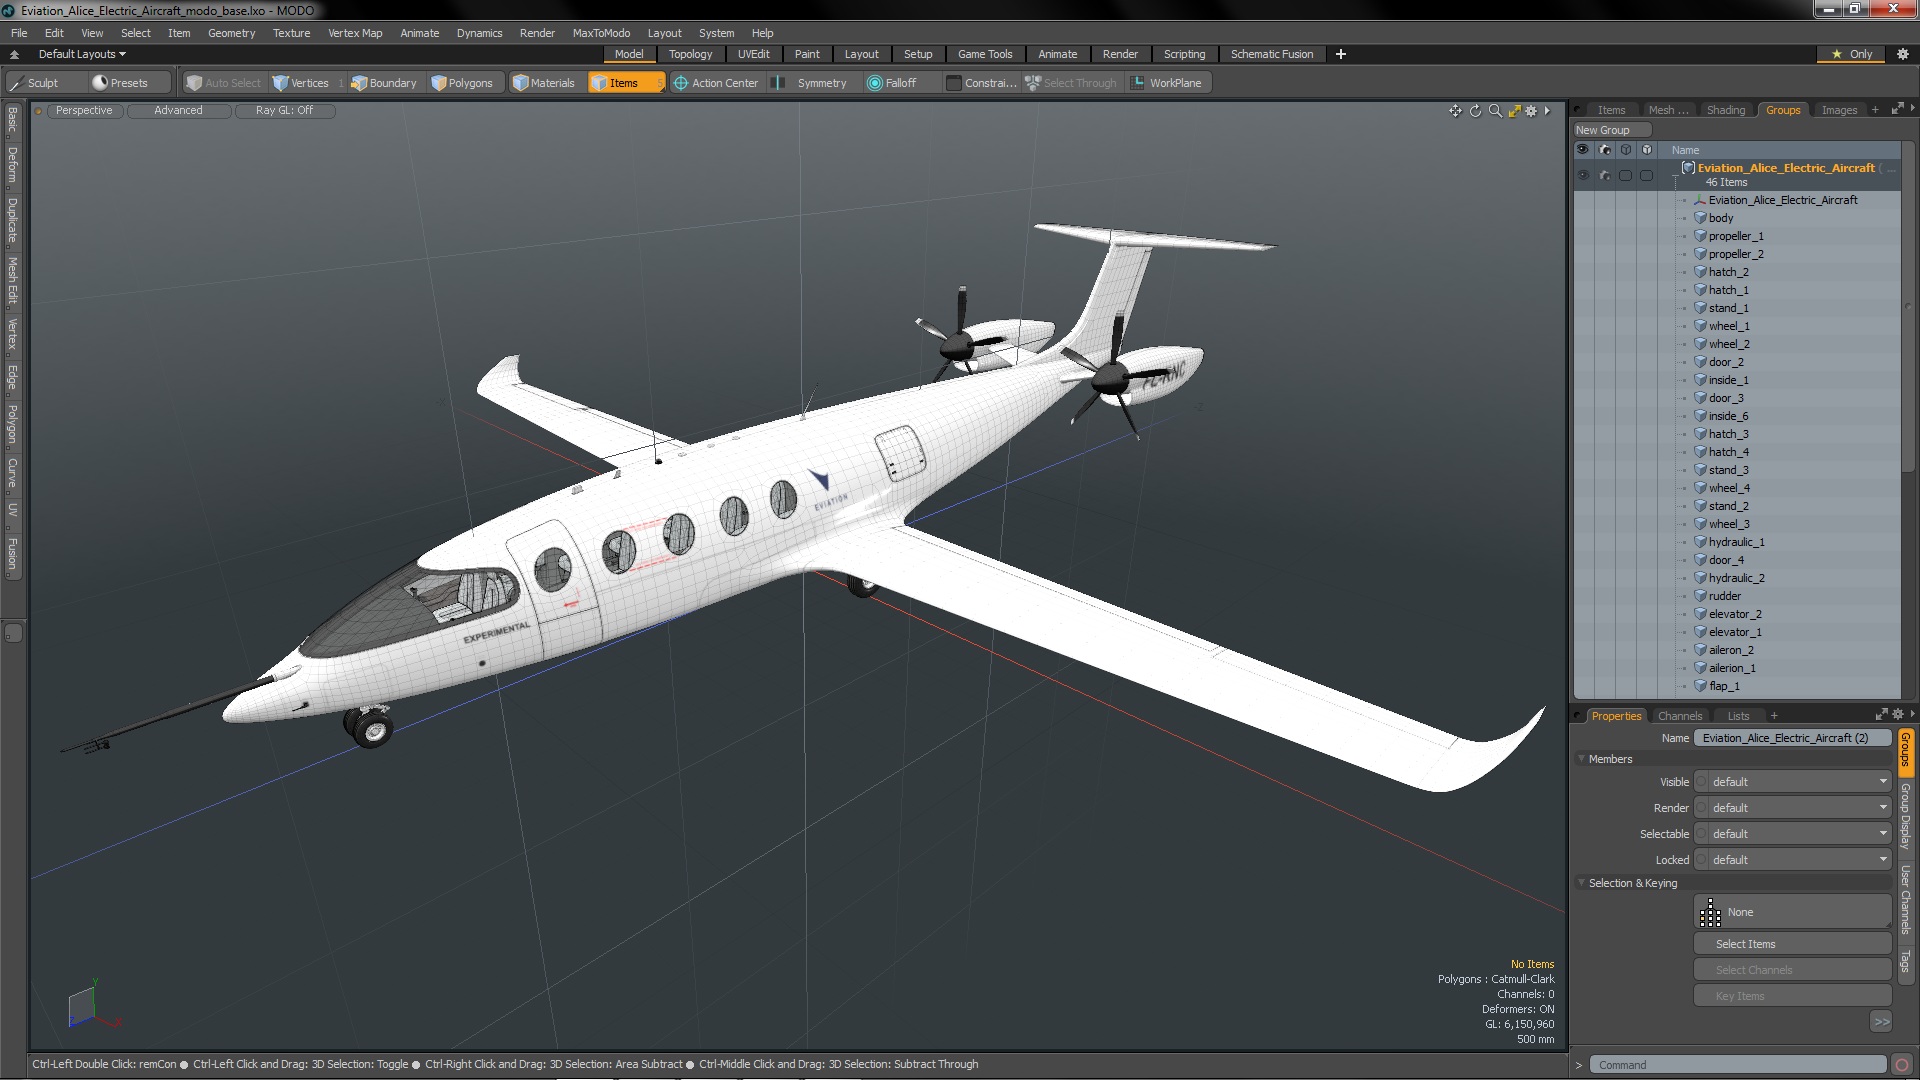This screenshot has height=1080, width=1920.
Task: Click the group icon of Eviation_Alice_Electric_Aircraft
Action: click(1688, 168)
